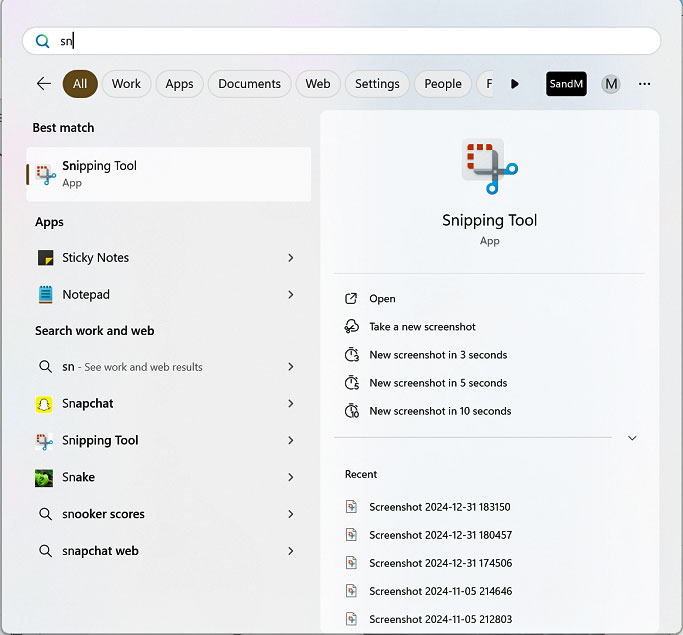Click the Snake app icon
Viewport: 683px width, 635px height.
[x=44, y=478]
